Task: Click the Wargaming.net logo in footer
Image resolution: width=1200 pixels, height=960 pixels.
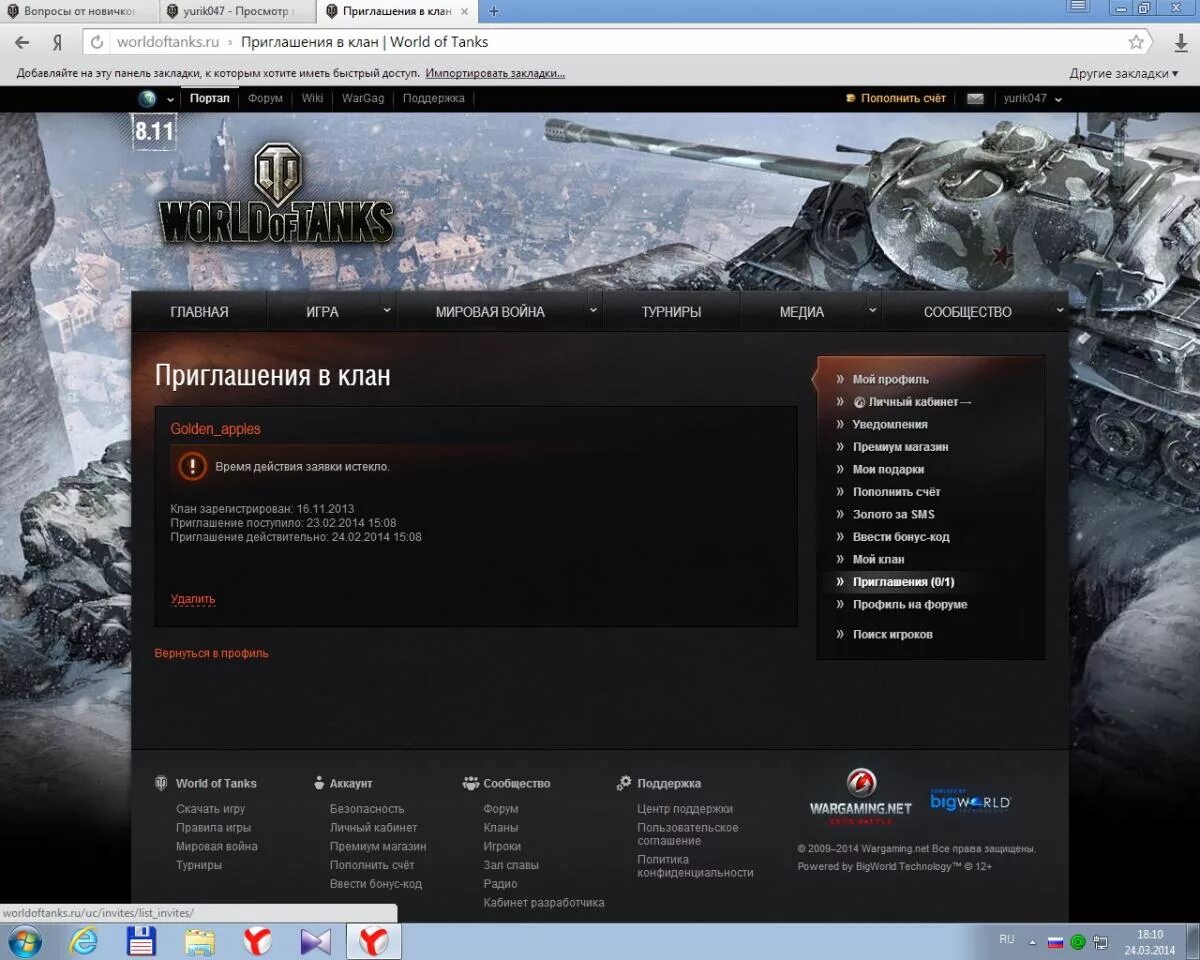Action: (860, 797)
